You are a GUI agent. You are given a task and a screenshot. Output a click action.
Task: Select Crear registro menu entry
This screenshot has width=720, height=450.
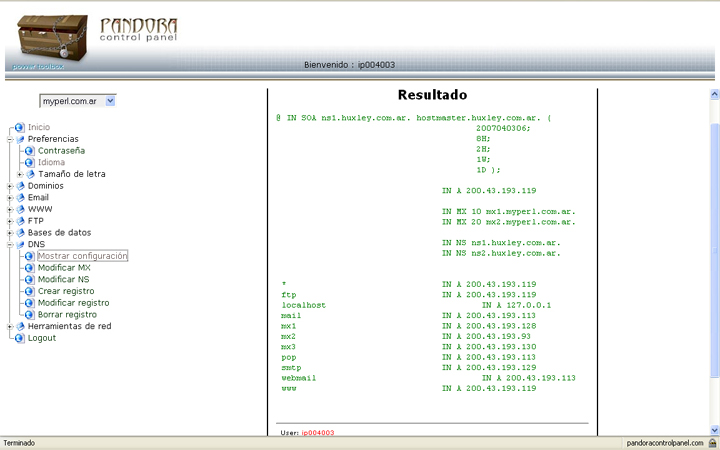click(x=66, y=291)
